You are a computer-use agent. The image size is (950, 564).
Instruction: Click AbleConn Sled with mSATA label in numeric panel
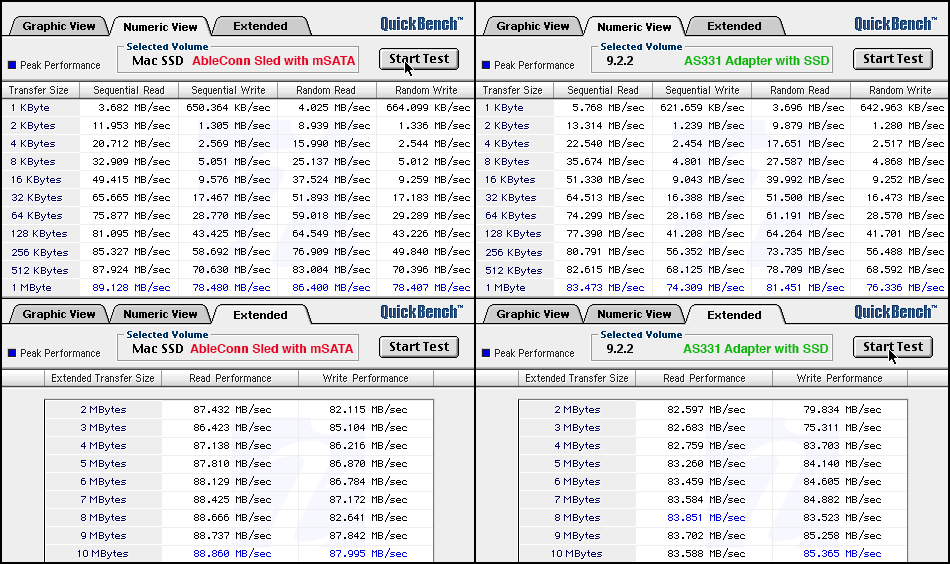point(274,61)
